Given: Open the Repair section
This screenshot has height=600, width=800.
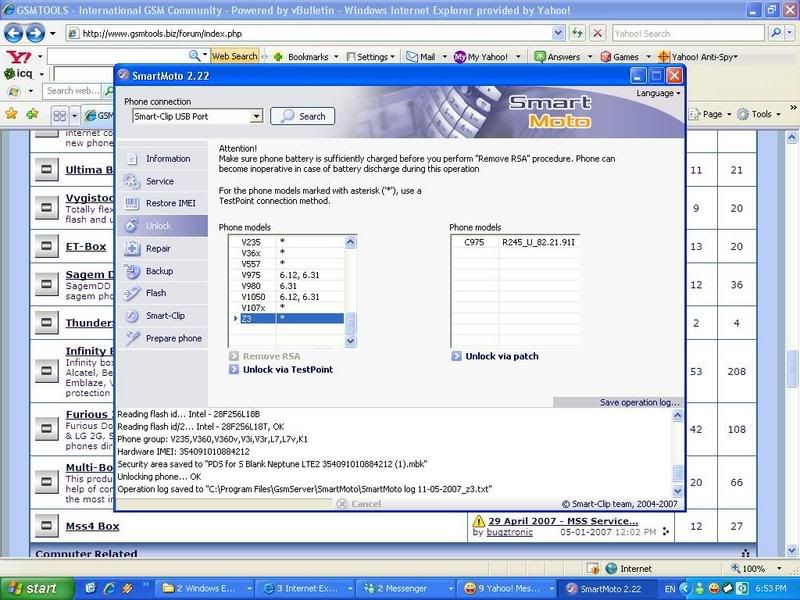Looking at the screenshot, I should pos(162,248).
